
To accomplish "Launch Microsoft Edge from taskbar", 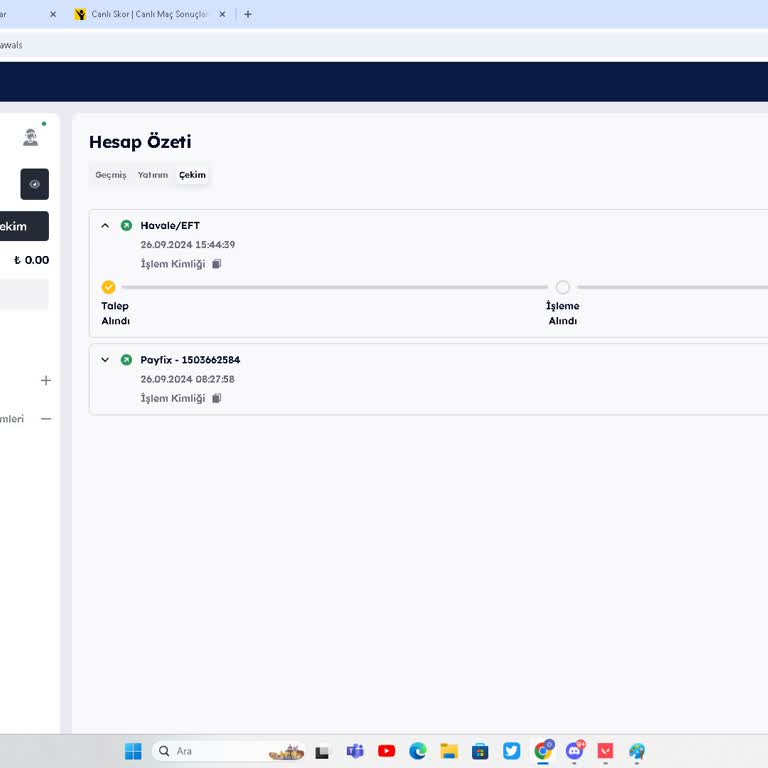I will pyautogui.click(x=418, y=751).
